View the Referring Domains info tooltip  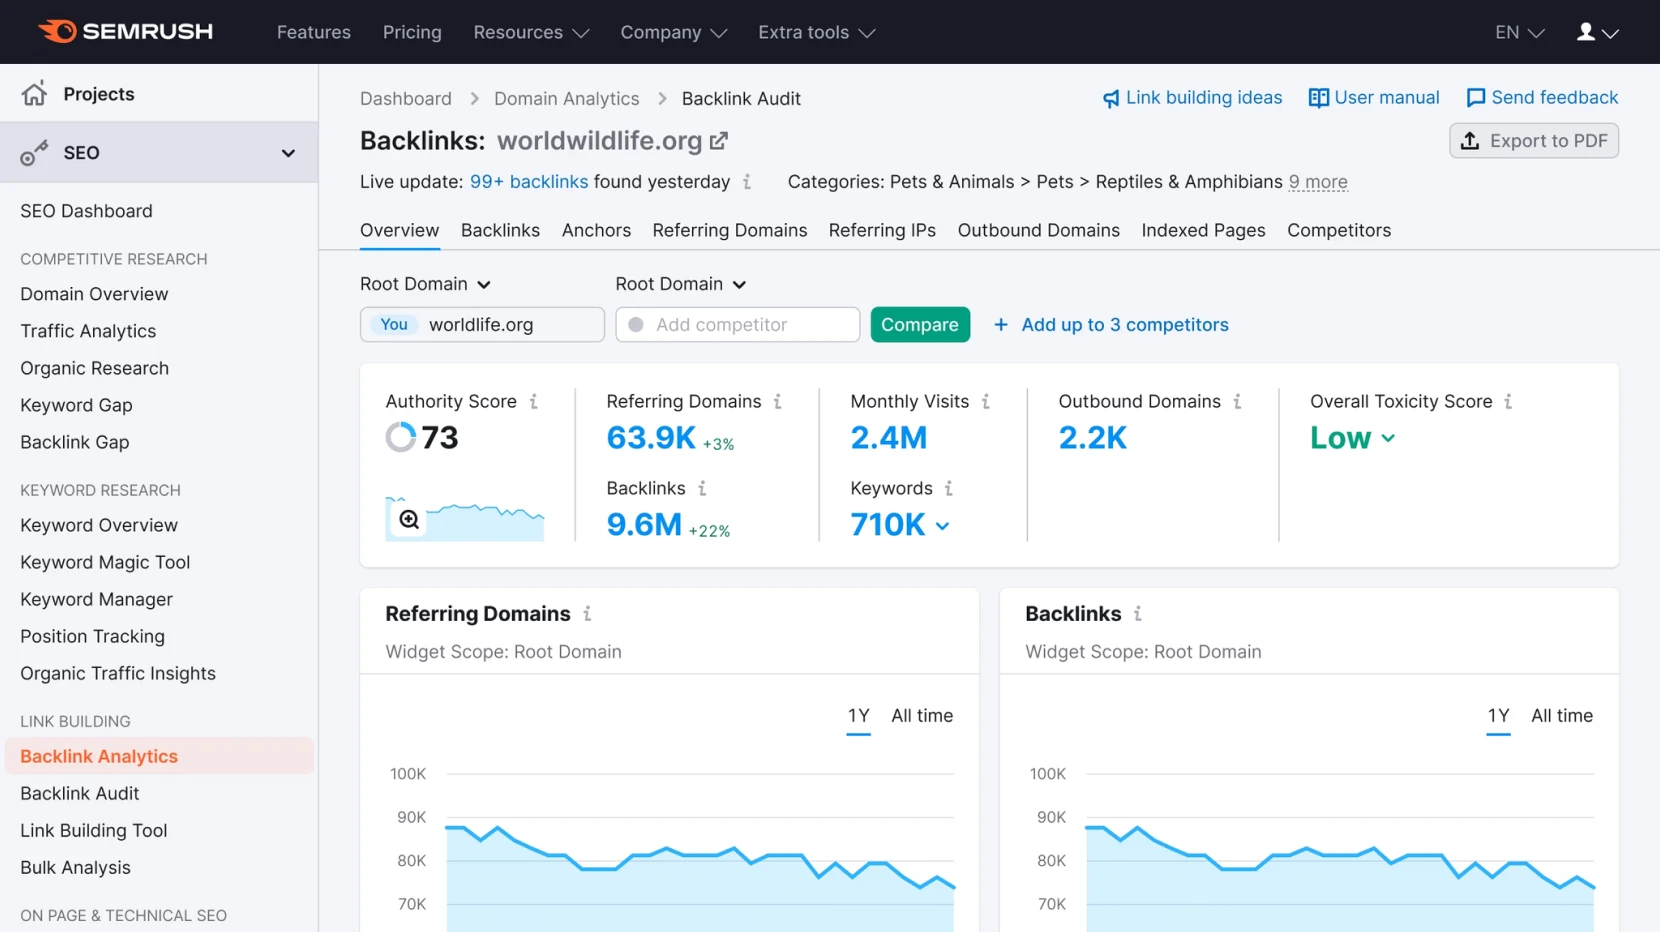pyautogui.click(x=779, y=401)
